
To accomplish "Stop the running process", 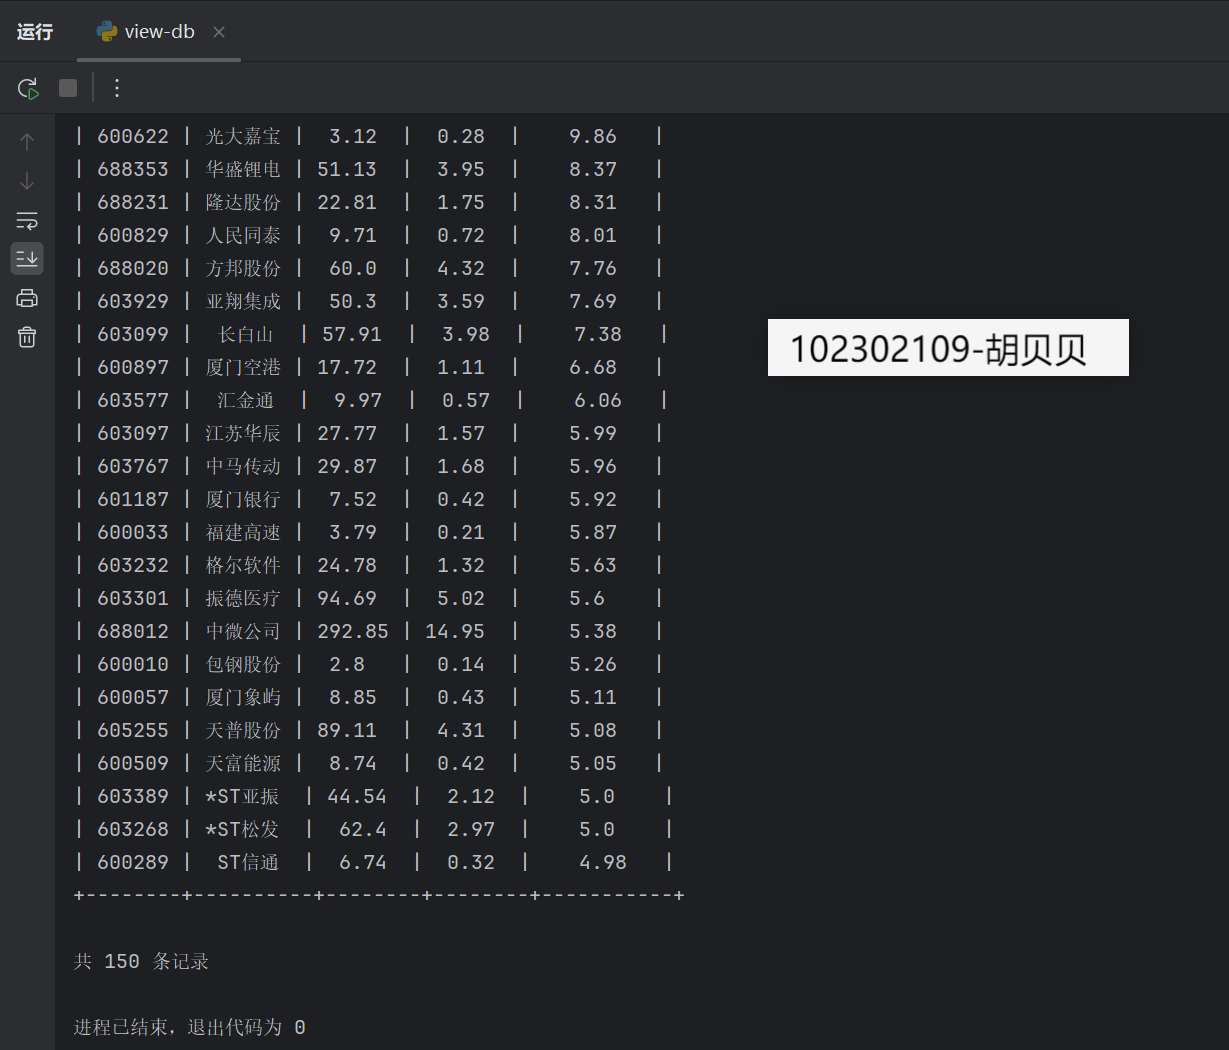I will (68, 88).
